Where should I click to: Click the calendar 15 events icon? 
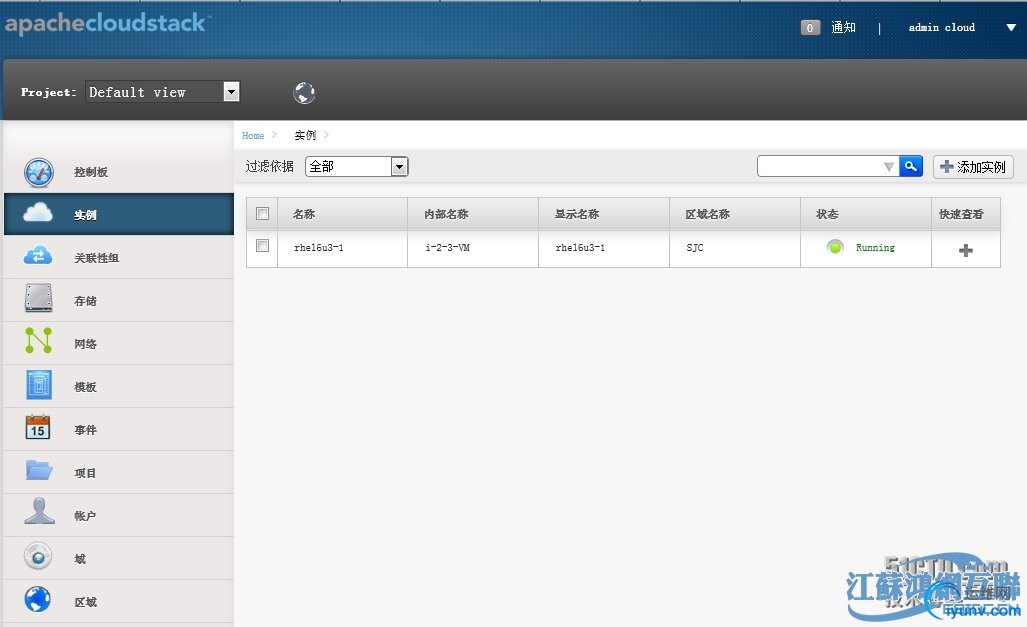click(x=38, y=427)
